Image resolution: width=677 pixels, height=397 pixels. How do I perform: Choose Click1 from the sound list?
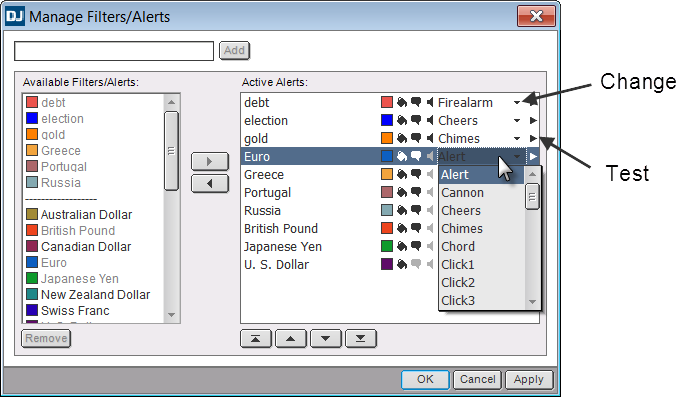[x=481, y=264]
